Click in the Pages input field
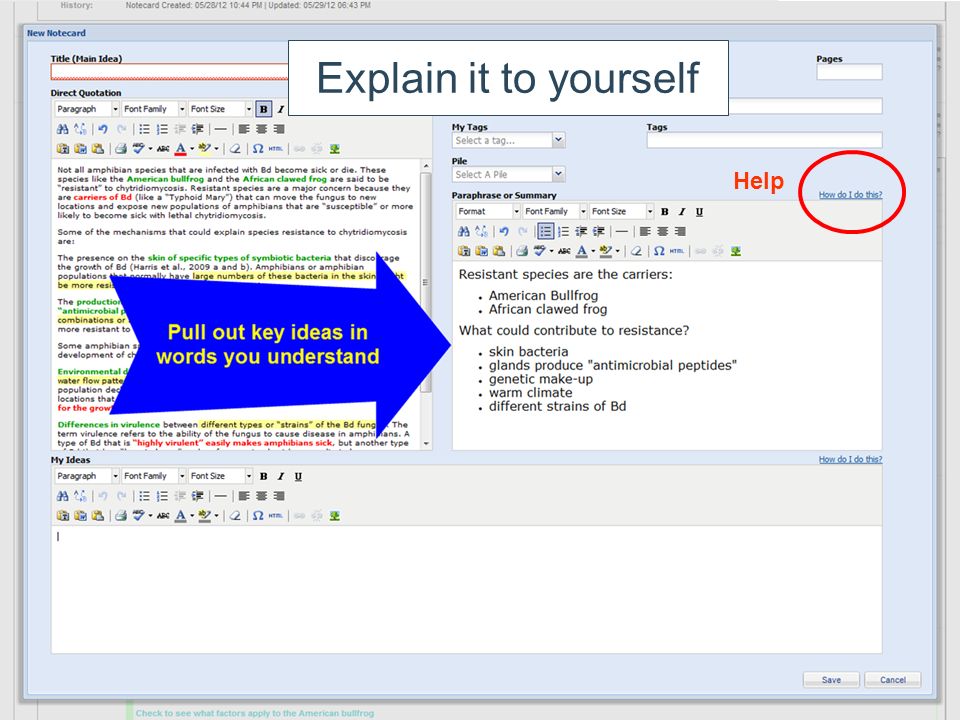Screen dimensions: 960x720 849,72
